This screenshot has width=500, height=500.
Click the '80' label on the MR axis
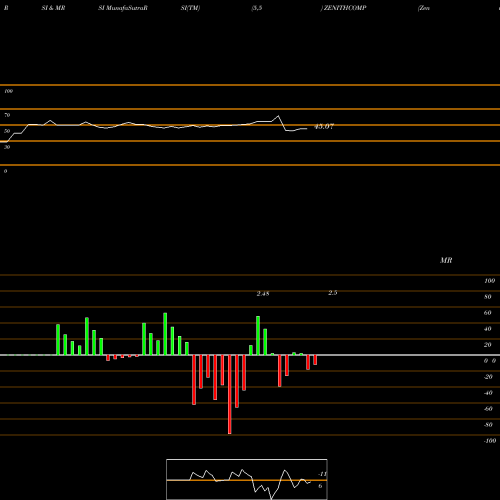[x=488, y=297]
